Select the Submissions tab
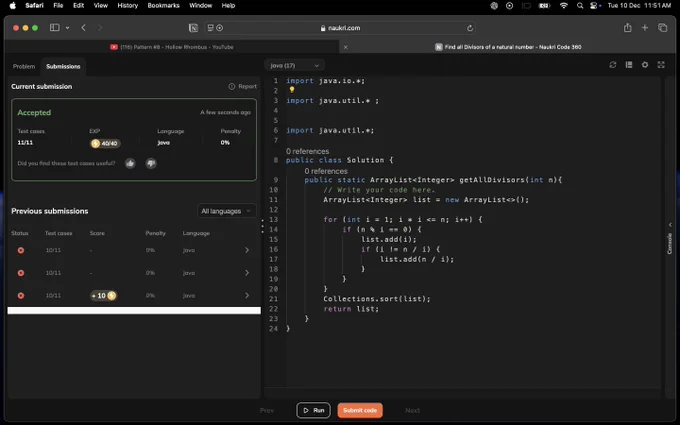The image size is (680, 425). click(63, 66)
